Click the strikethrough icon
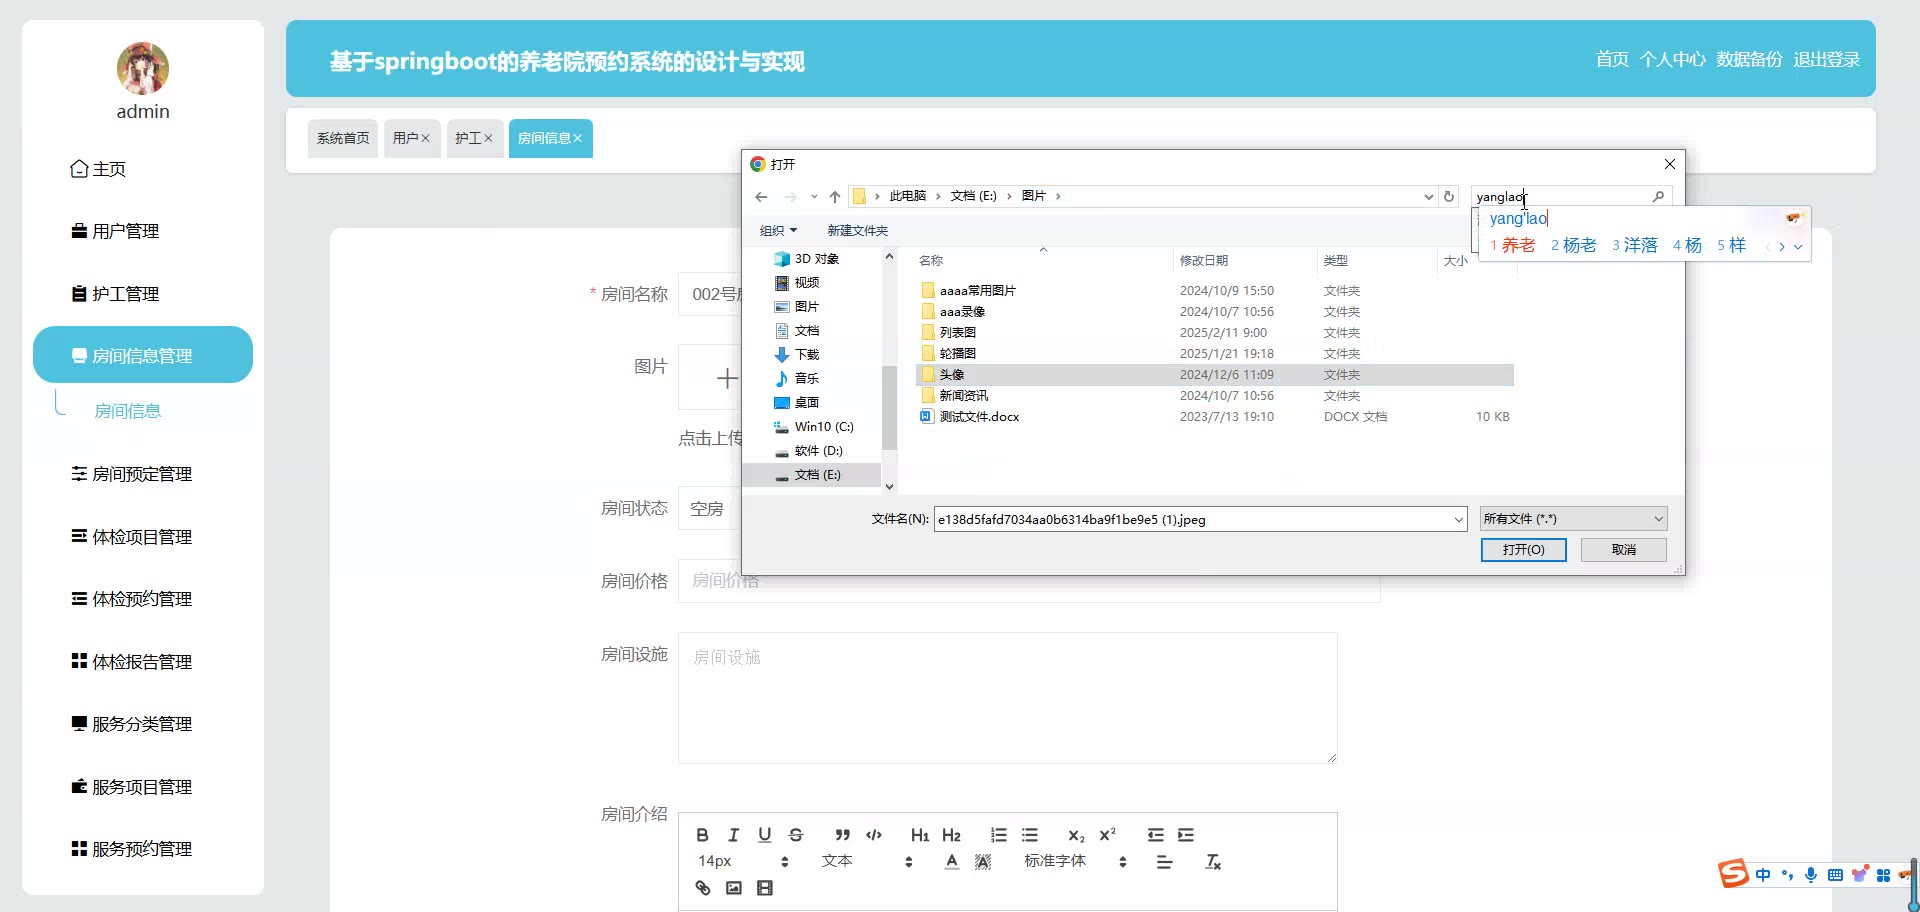Image resolution: width=1920 pixels, height=912 pixels. [x=796, y=835]
